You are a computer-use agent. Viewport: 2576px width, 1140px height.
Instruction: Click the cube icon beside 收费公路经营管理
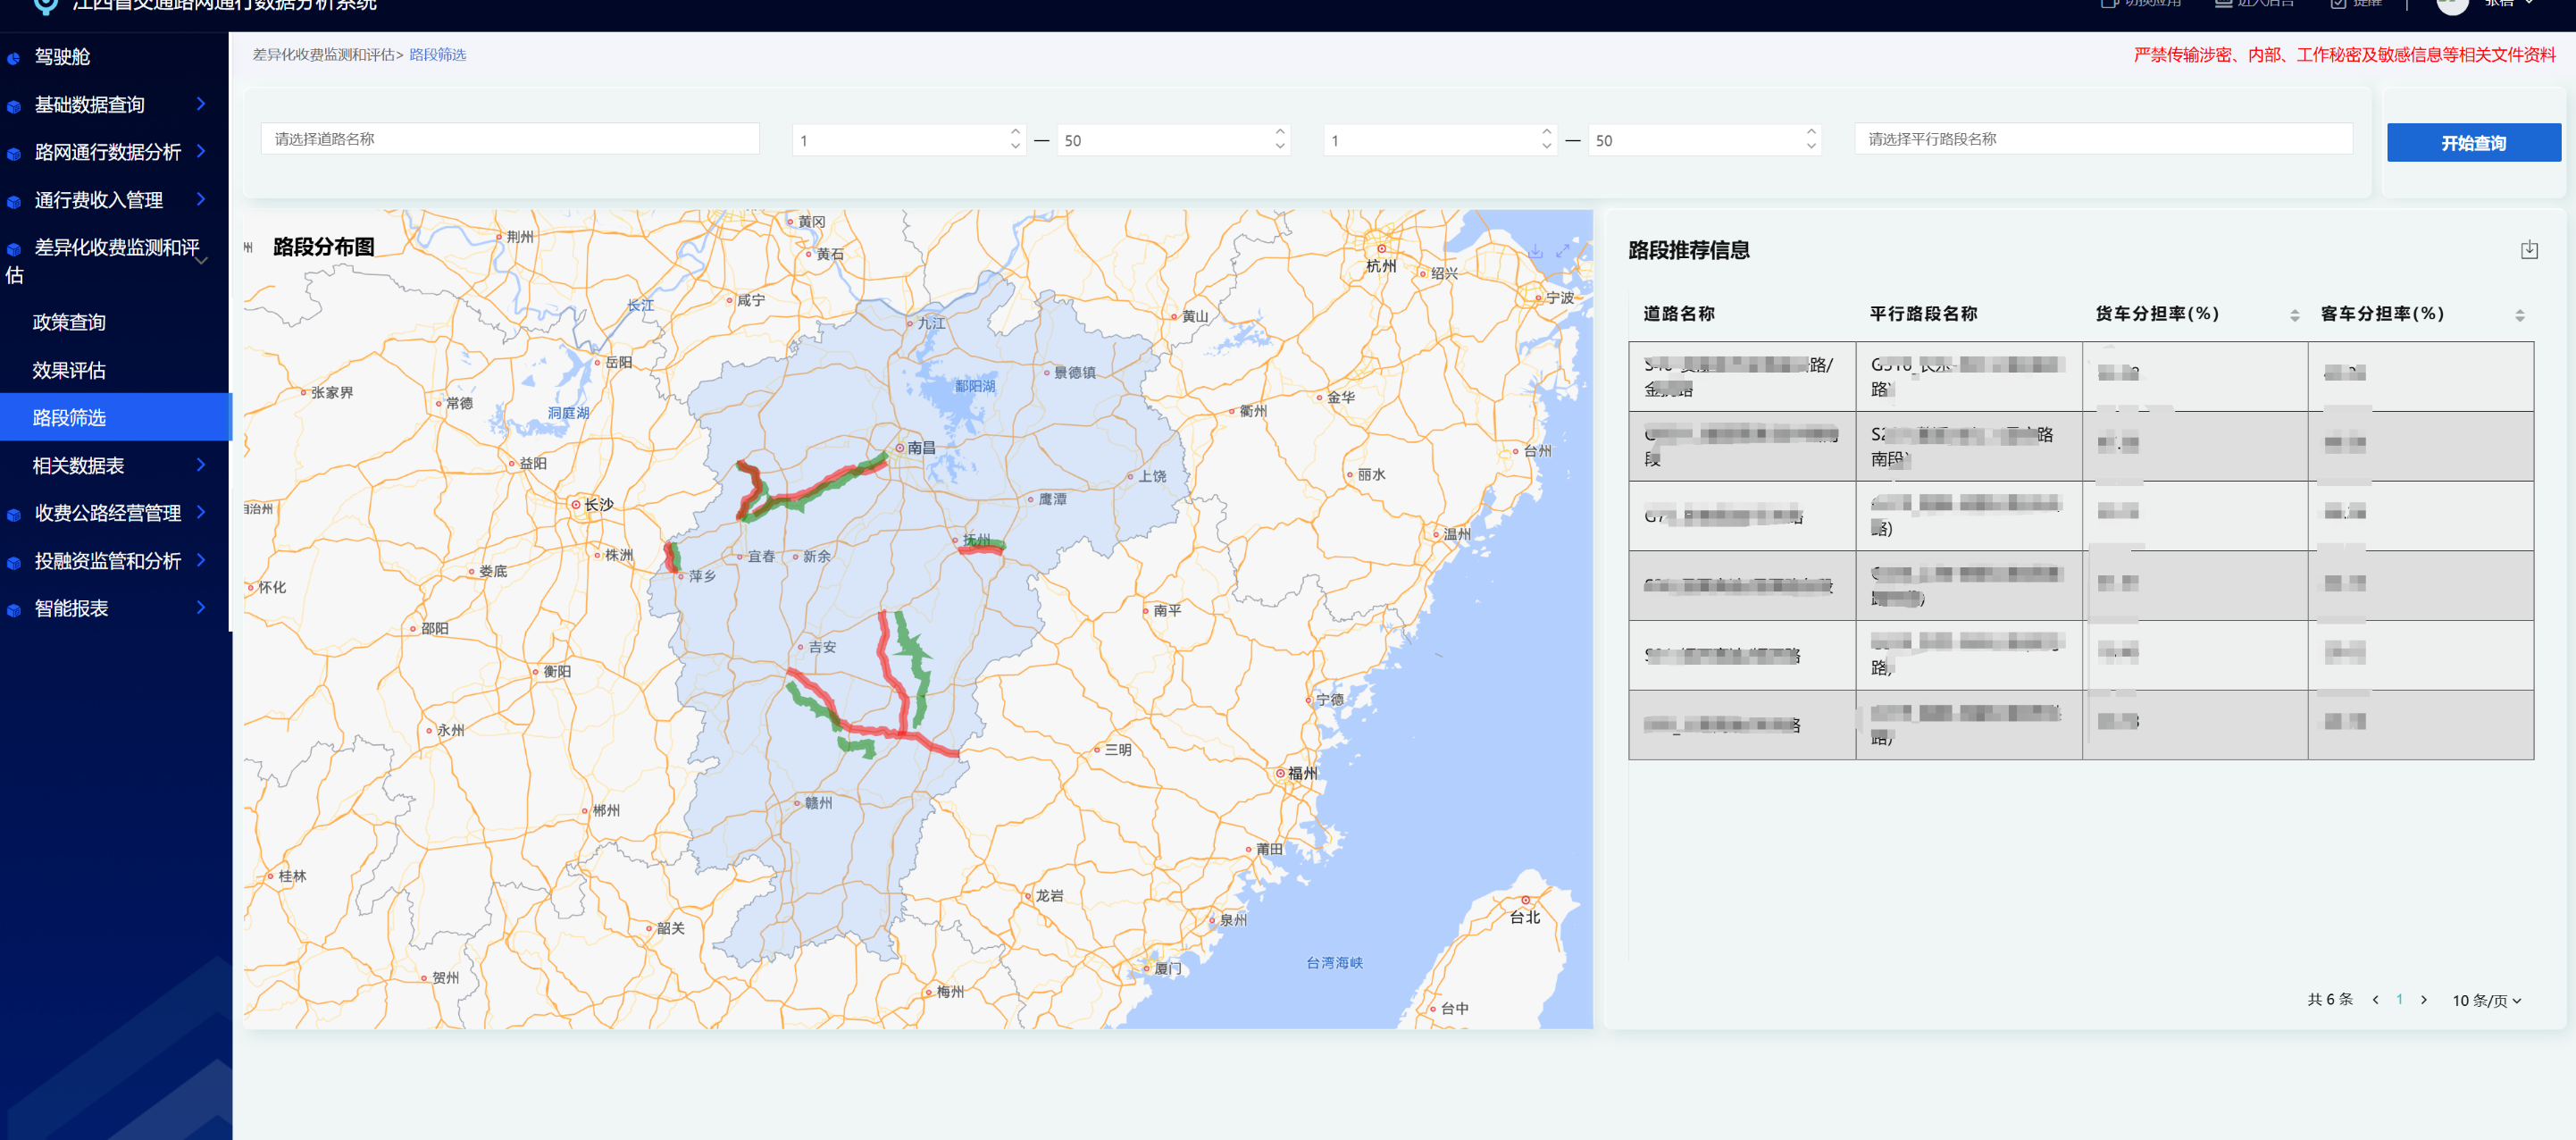[14, 515]
